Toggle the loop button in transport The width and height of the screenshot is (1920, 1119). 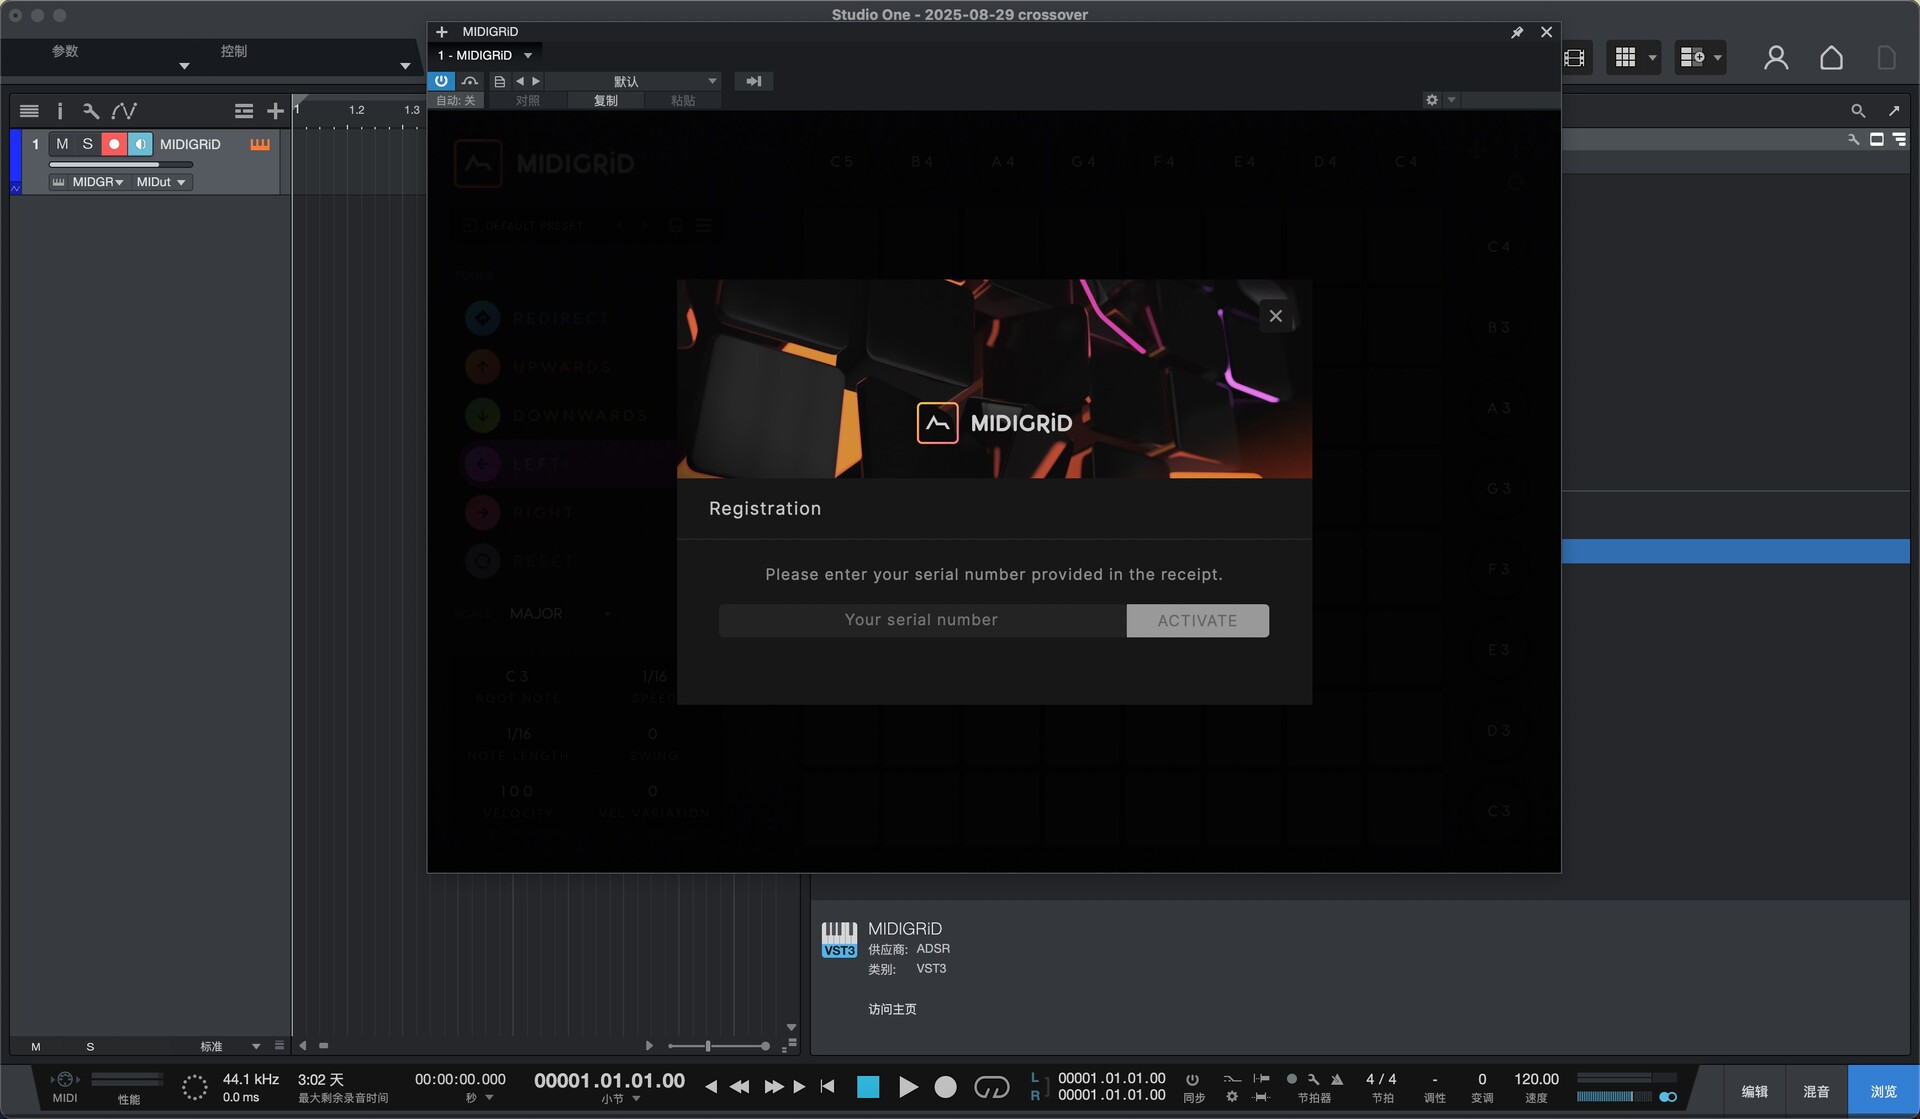coord(992,1087)
